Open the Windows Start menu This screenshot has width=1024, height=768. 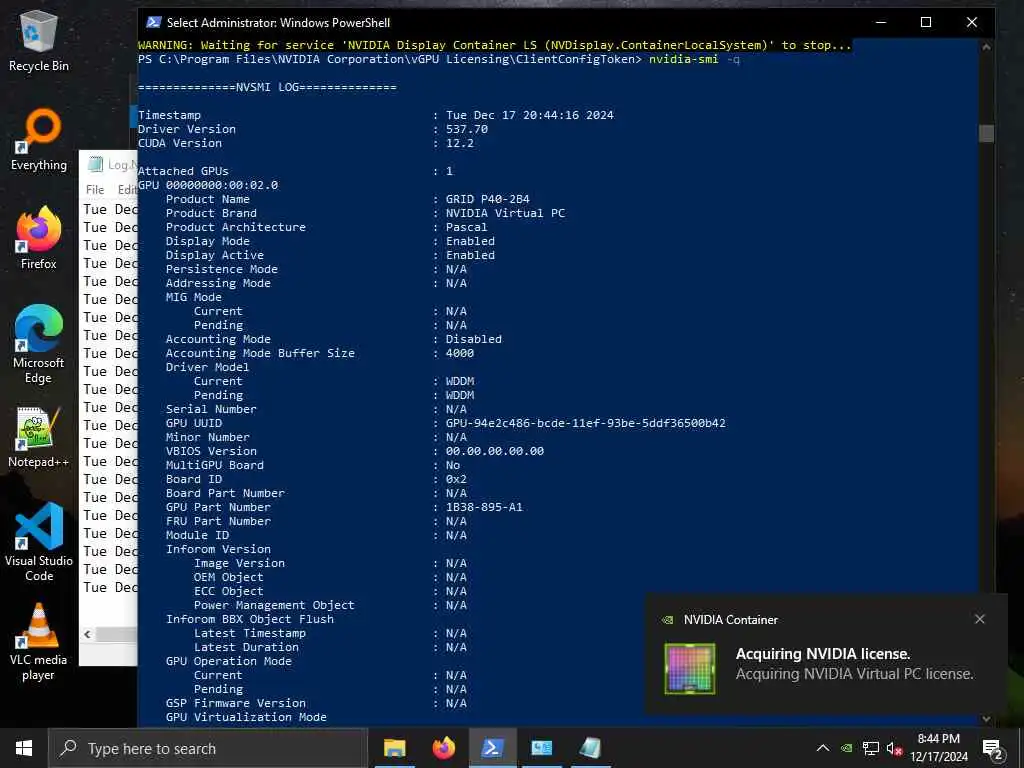[24, 748]
